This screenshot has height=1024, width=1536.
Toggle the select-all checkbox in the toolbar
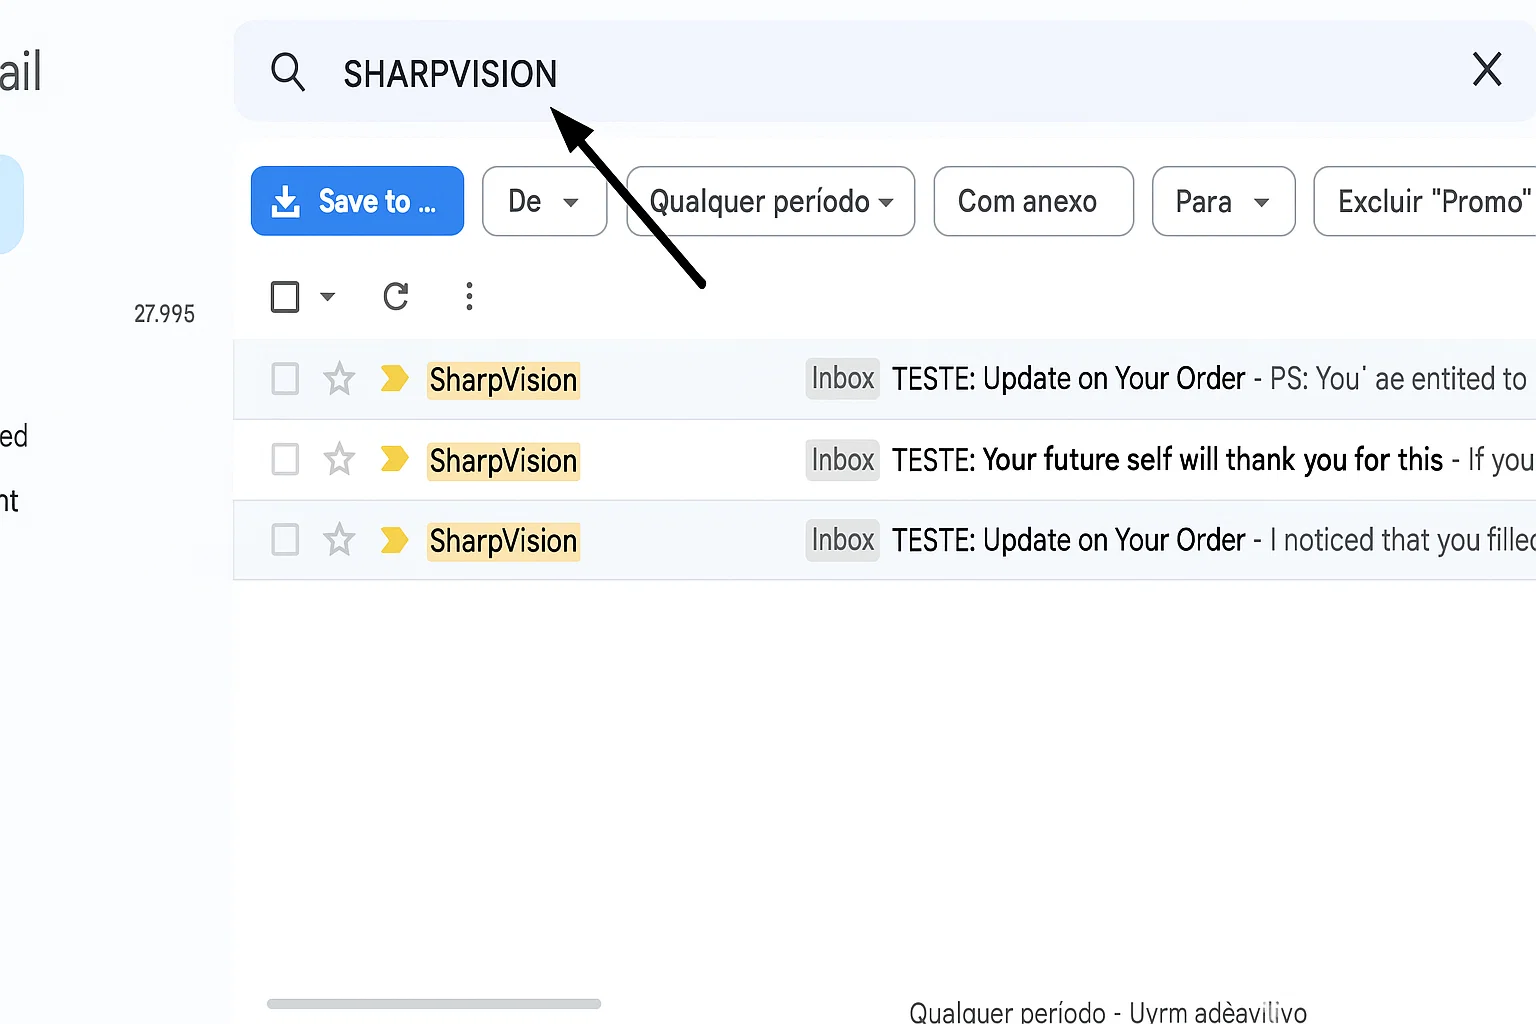click(x=285, y=297)
